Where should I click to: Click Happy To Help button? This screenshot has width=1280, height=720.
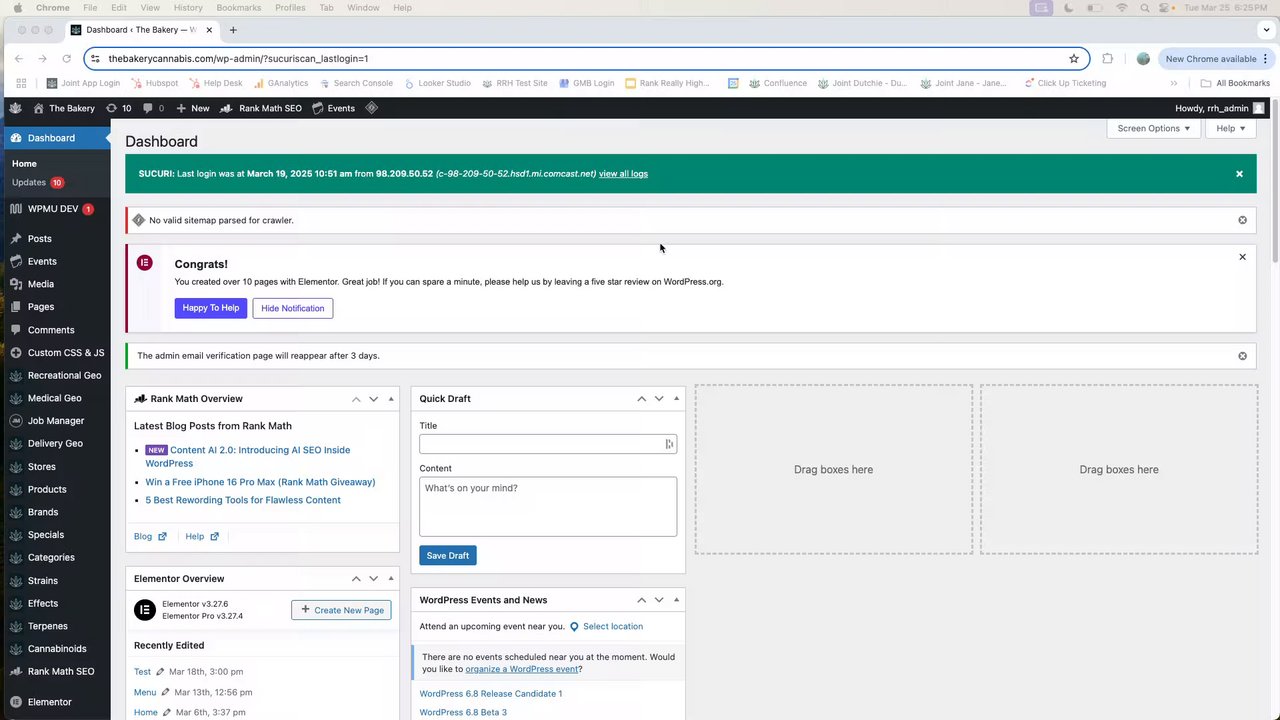(x=210, y=308)
